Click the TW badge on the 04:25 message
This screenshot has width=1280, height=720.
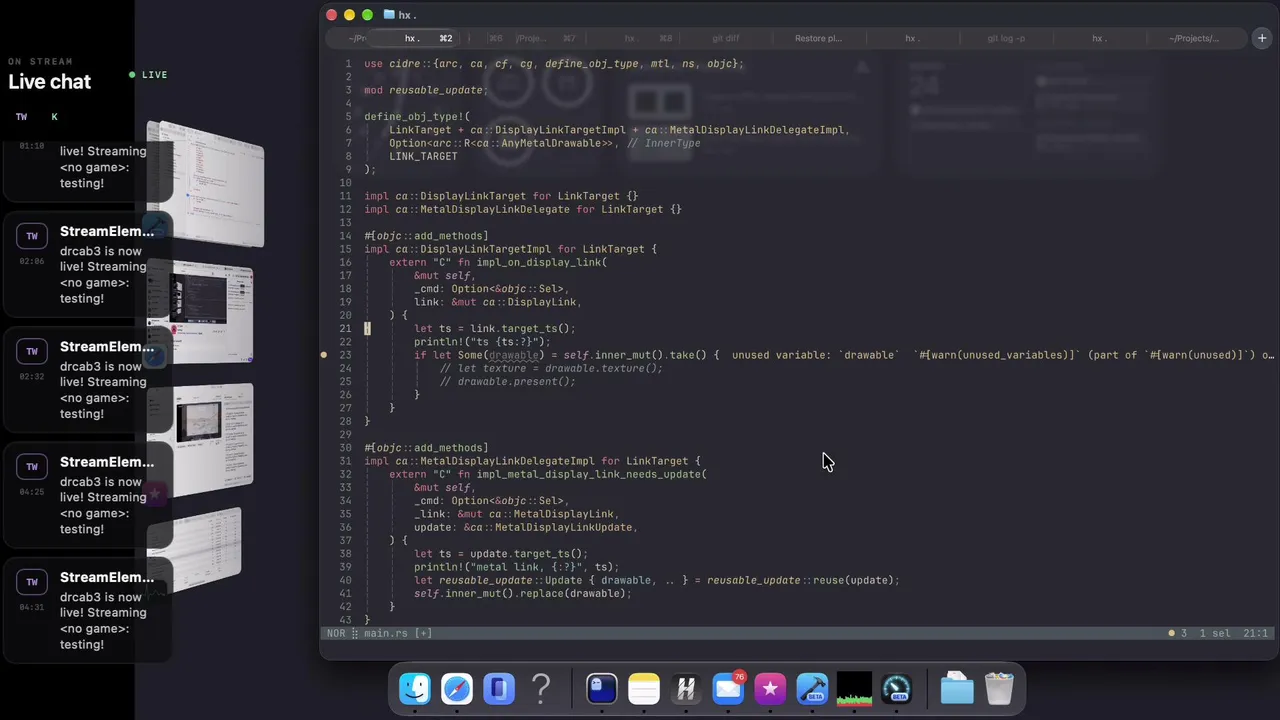pos(32,466)
